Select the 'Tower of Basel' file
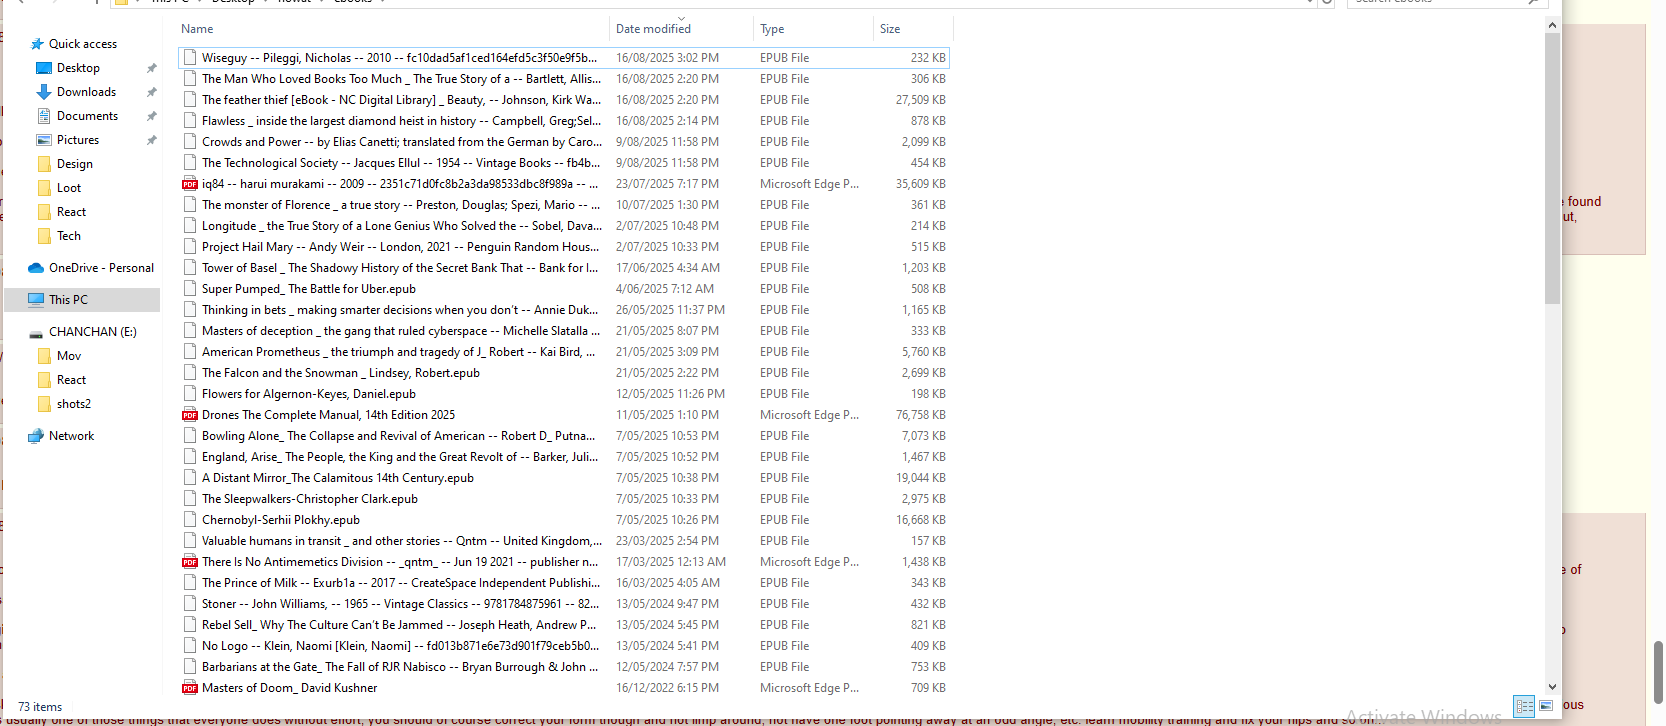This screenshot has height=726, width=1666. [401, 268]
